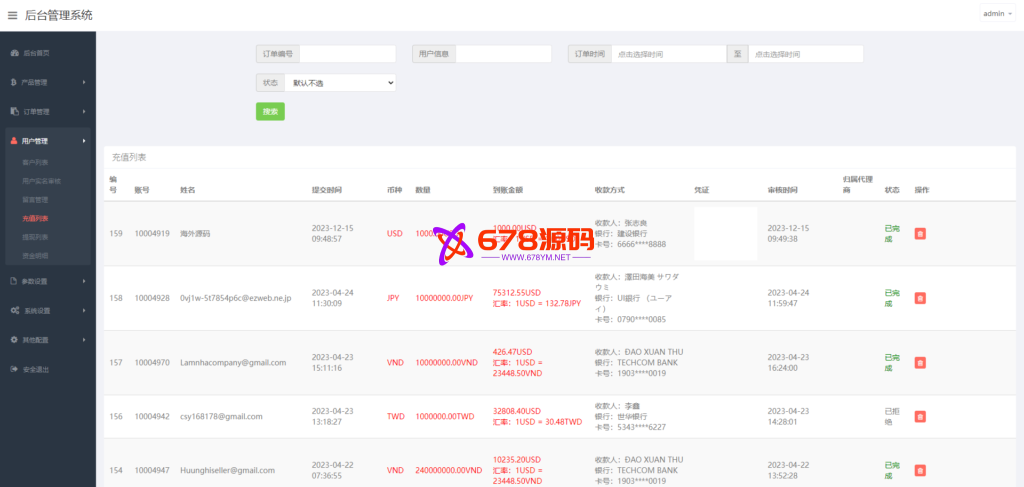Click arrival amount 32808.40USD

tap(517, 411)
